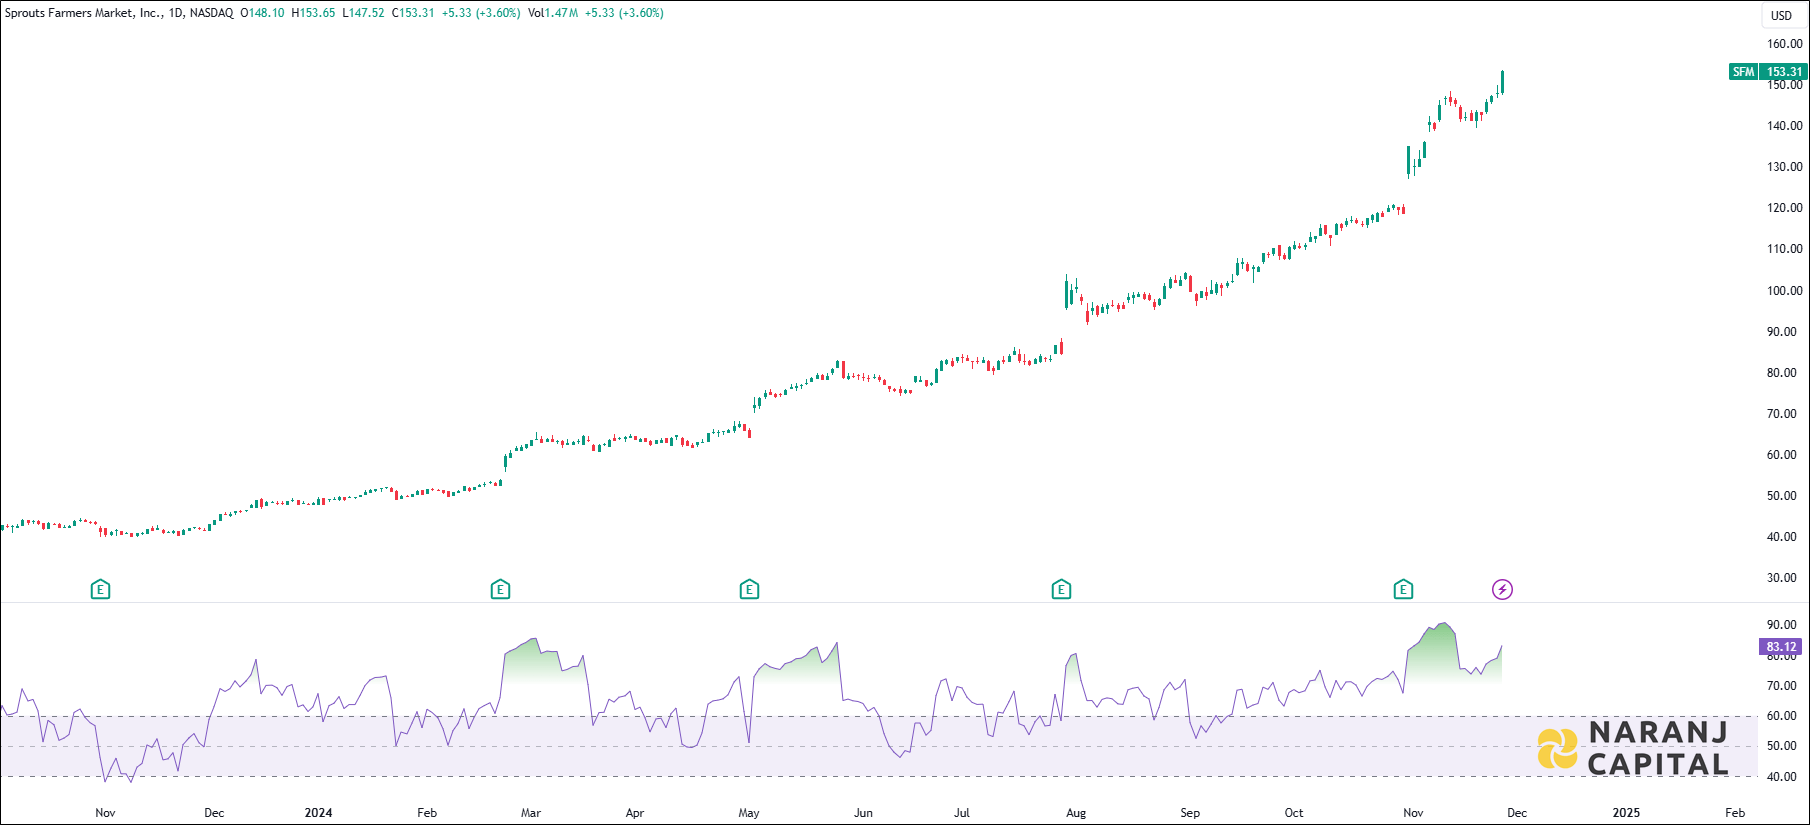Open the USD currency dropdown

[x=1781, y=15]
